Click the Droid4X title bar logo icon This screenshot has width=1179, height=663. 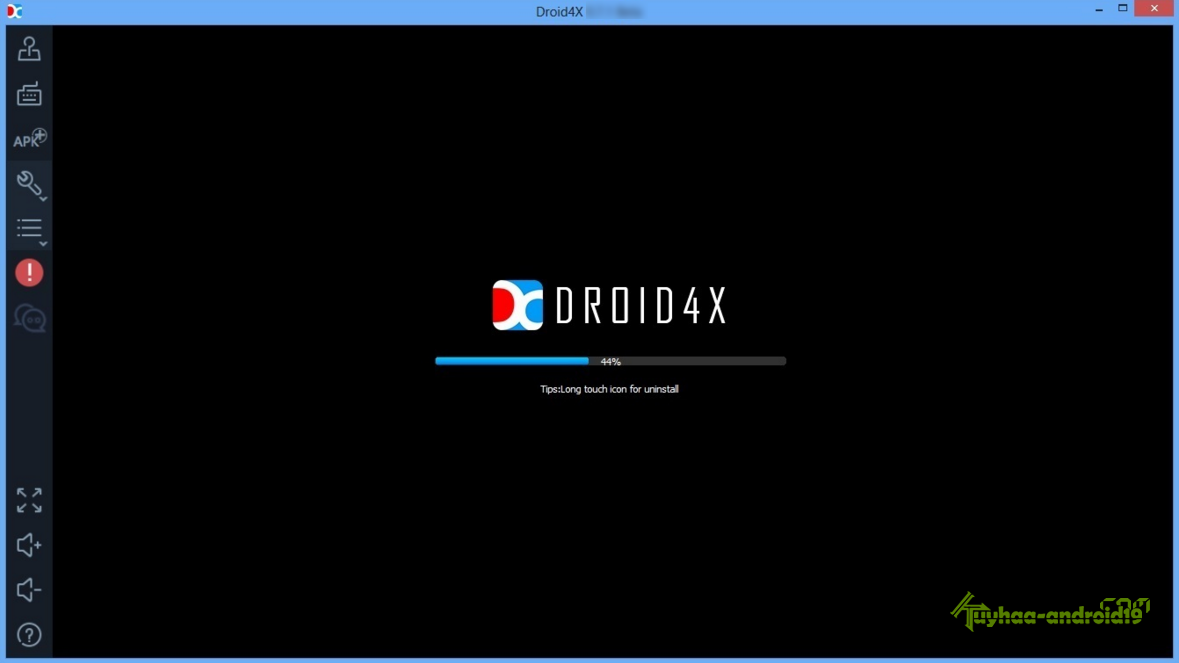[14, 11]
